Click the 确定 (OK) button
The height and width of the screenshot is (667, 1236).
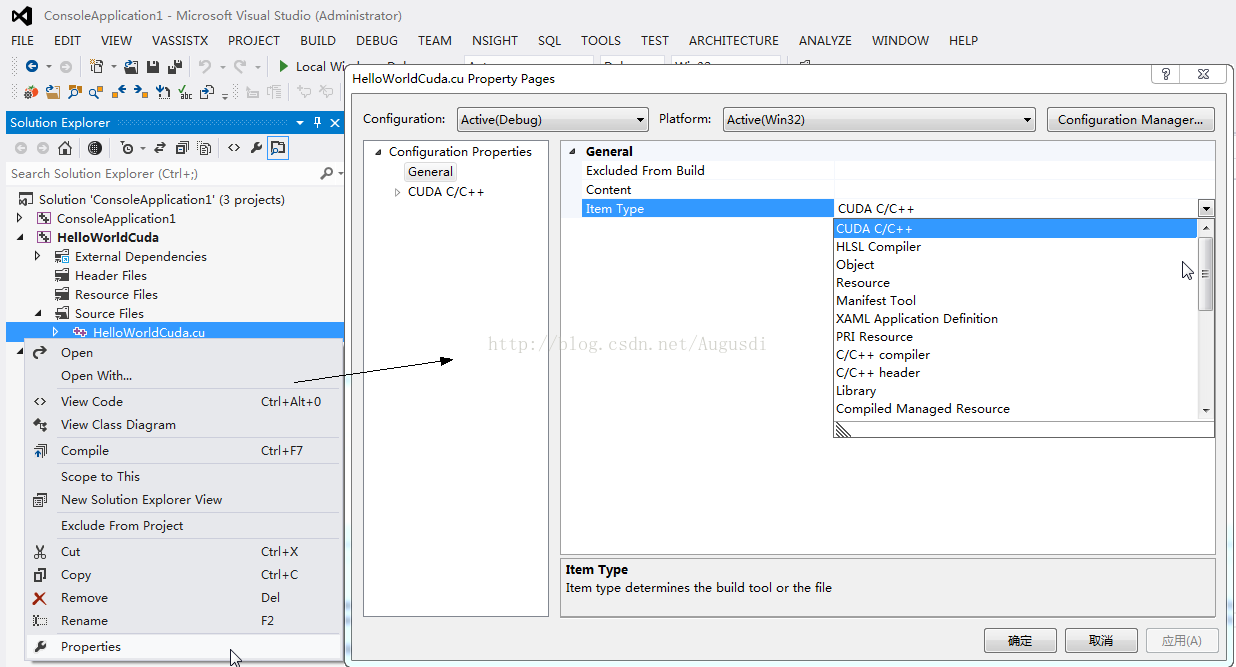(x=1020, y=640)
